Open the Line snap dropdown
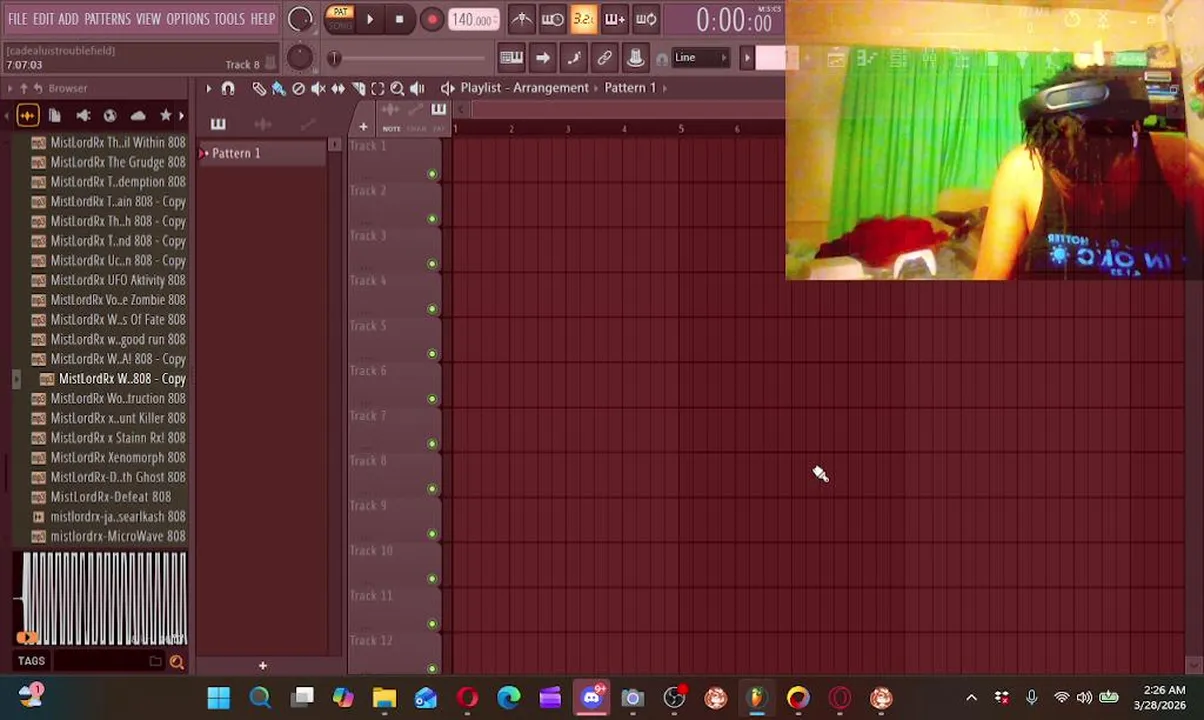This screenshot has height=720, width=1204. point(700,58)
